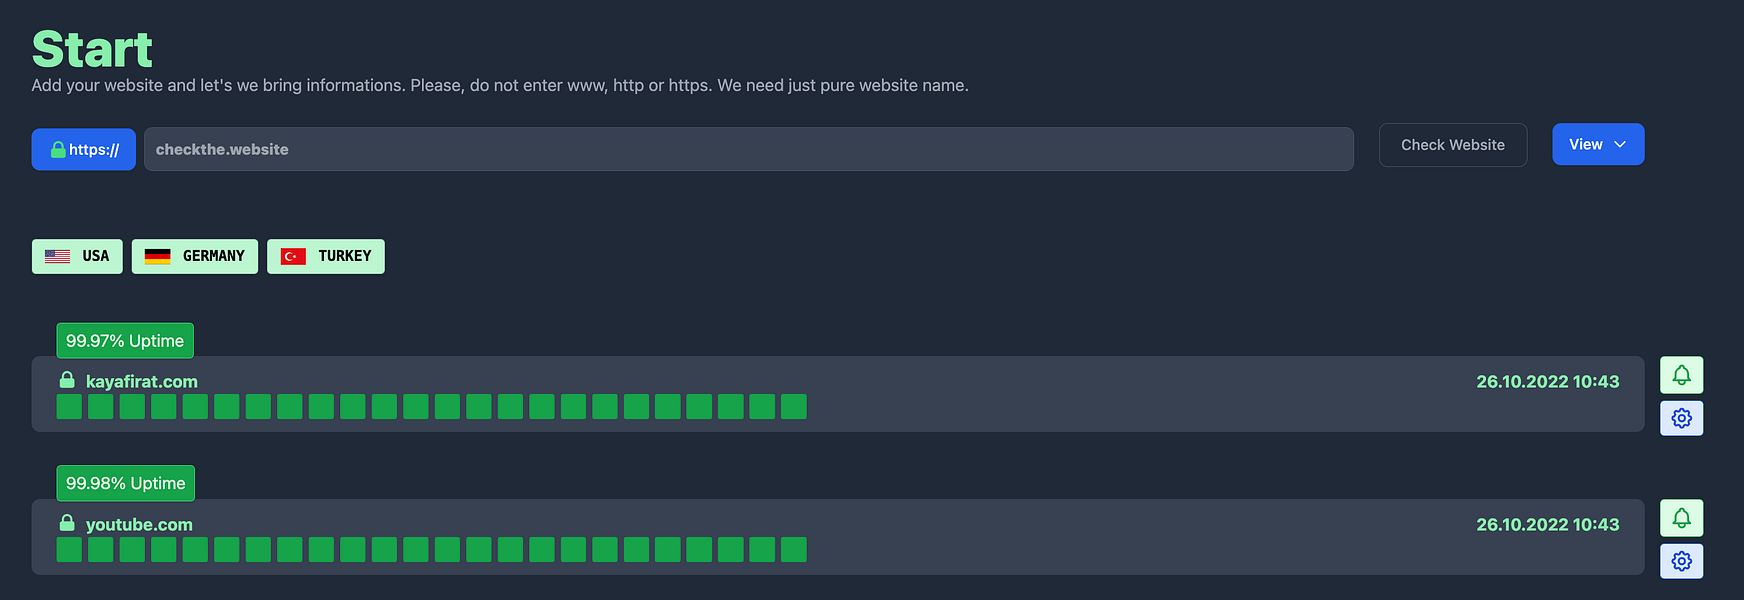The image size is (1744, 600).
Task: Click lock icon beside youtube.com
Action: [67, 523]
